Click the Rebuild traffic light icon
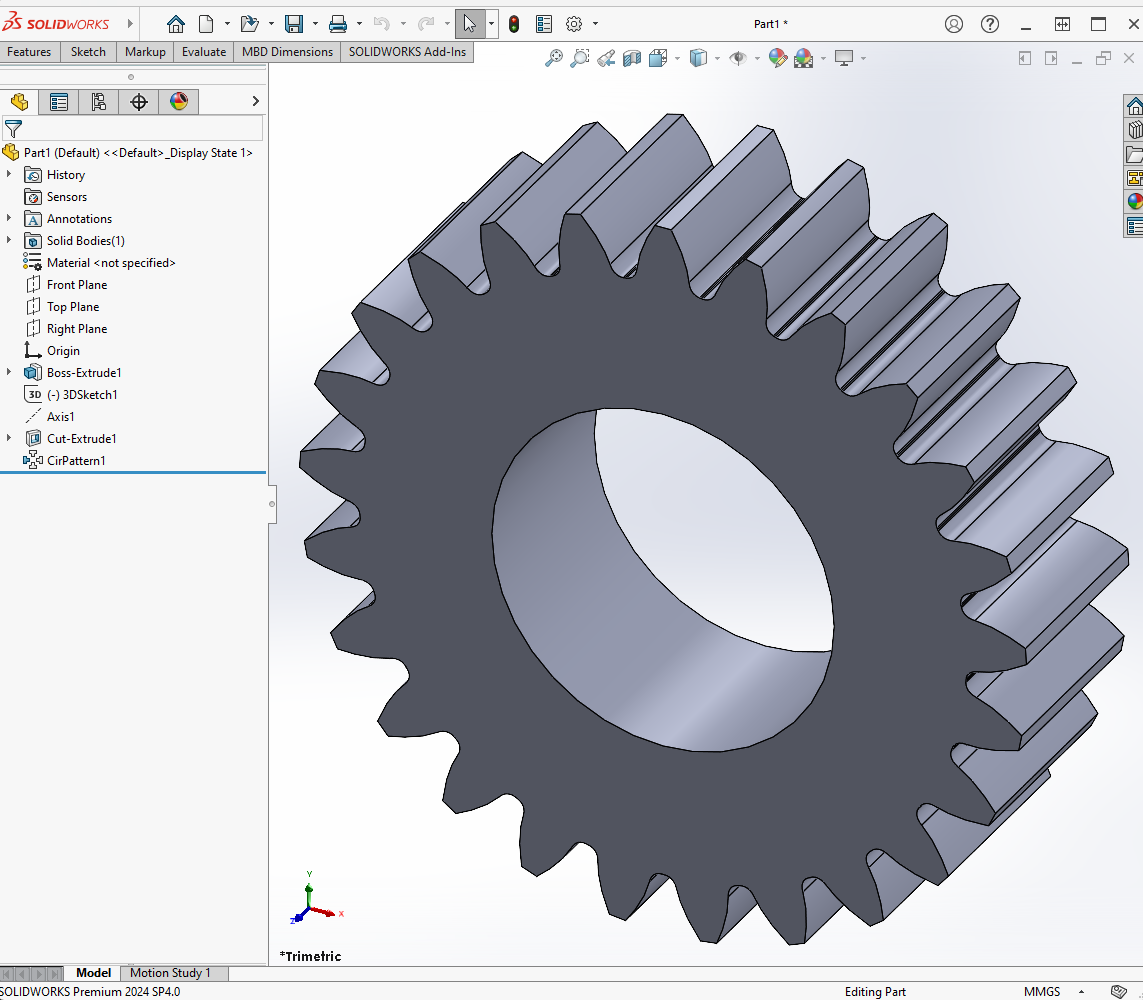1143x1000 pixels. pos(513,24)
